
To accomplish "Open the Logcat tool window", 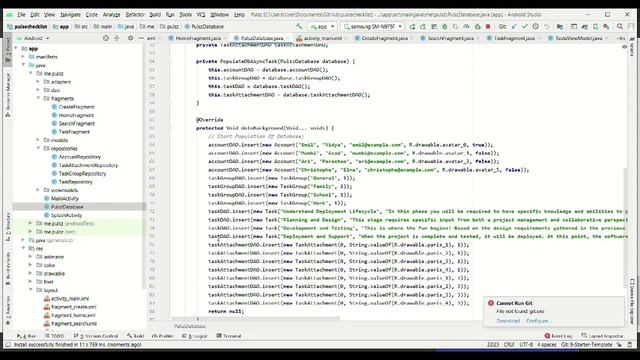I will (x=195, y=336).
